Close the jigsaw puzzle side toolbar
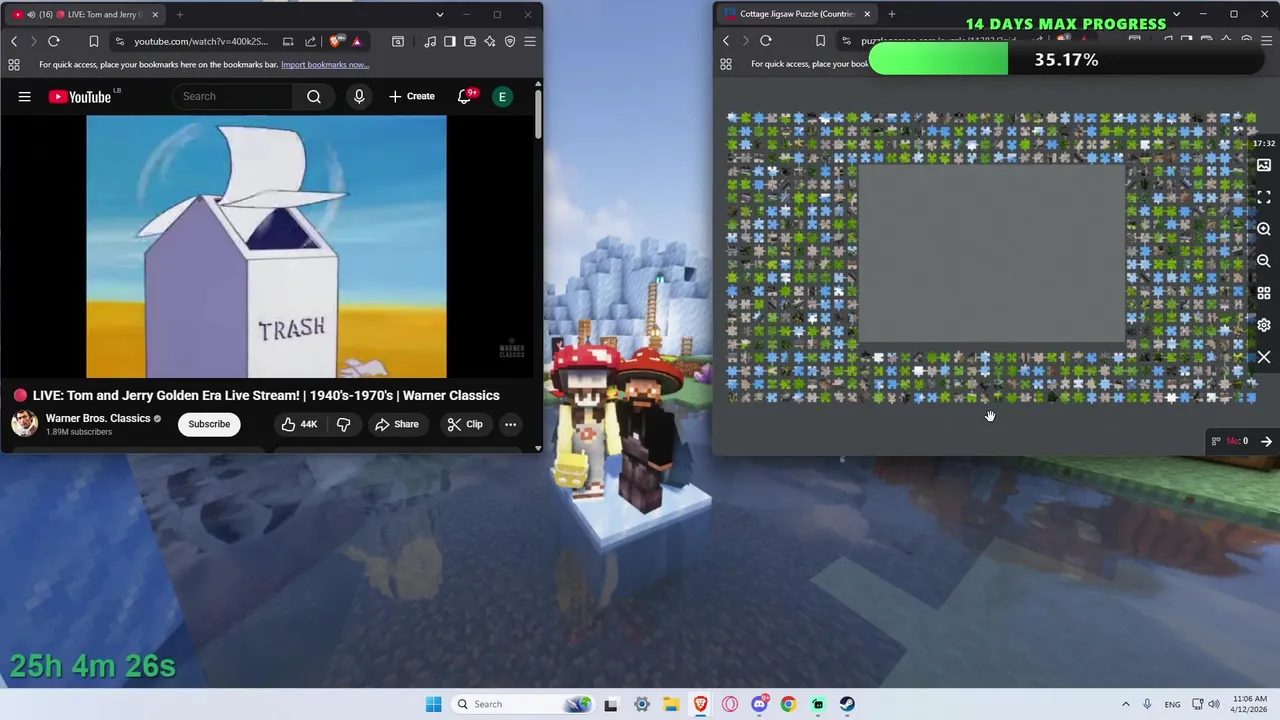This screenshot has width=1280, height=720. 1264,357
